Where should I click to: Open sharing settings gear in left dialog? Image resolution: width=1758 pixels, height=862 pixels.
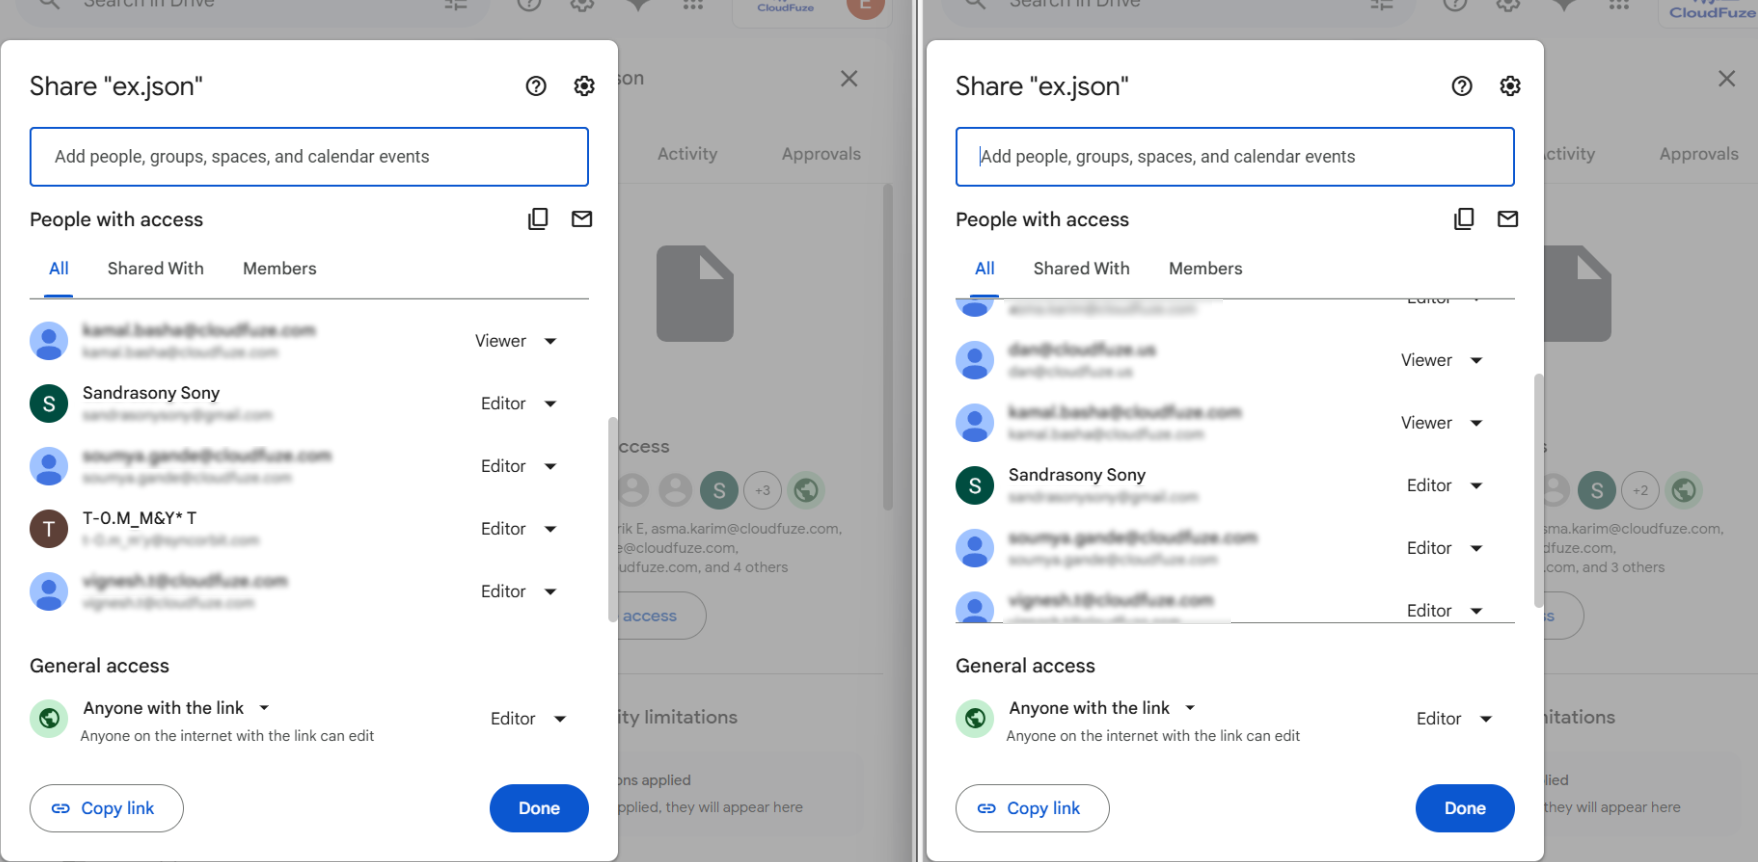pos(584,86)
